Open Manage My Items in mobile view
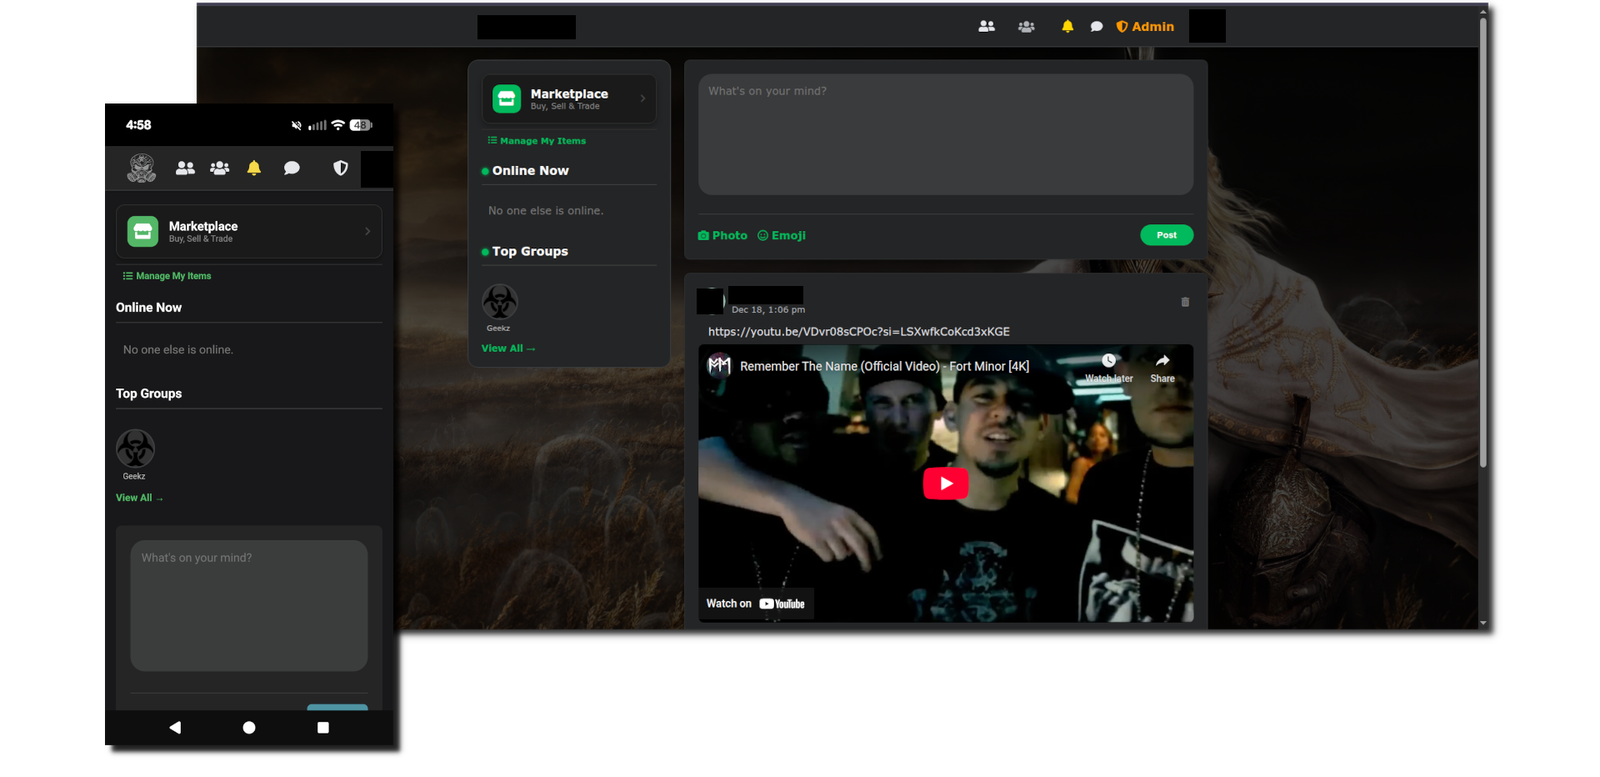The image size is (1600, 777). click(x=167, y=276)
